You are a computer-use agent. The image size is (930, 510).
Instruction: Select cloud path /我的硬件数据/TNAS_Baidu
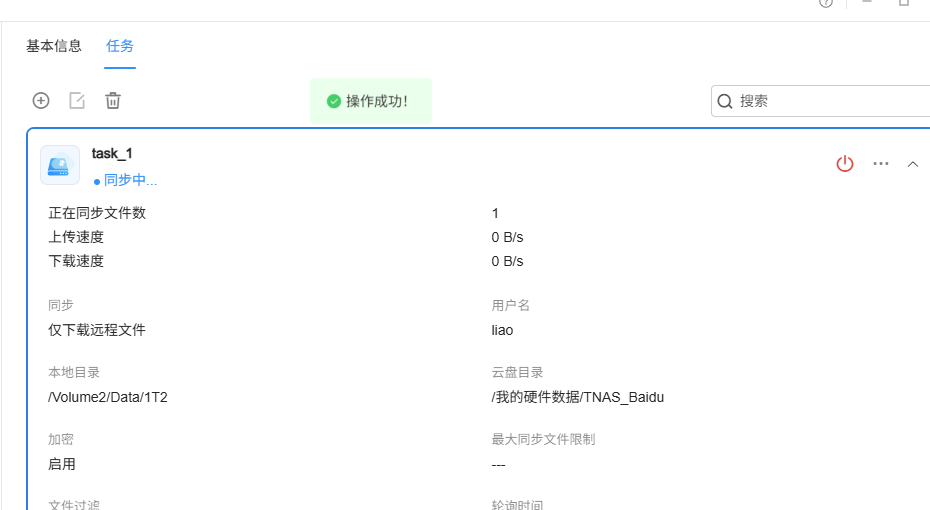578,397
